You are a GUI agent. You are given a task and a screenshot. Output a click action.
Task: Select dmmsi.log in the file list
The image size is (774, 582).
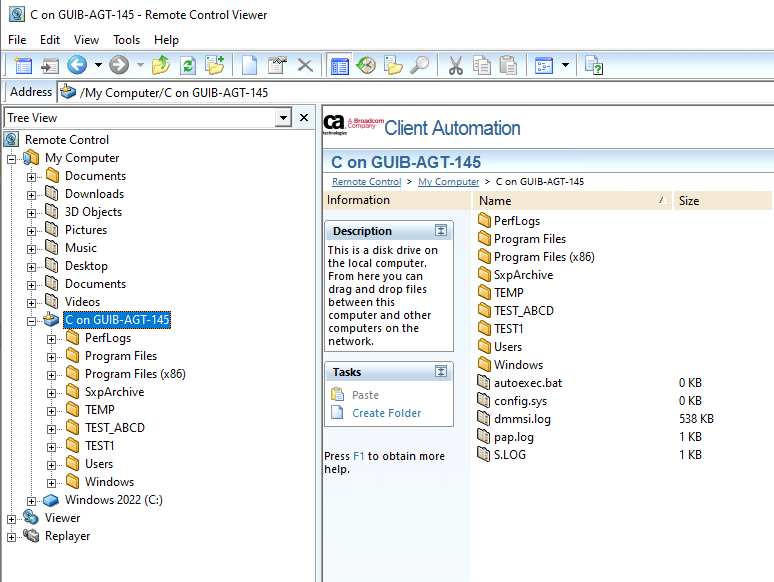(x=522, y=419)
